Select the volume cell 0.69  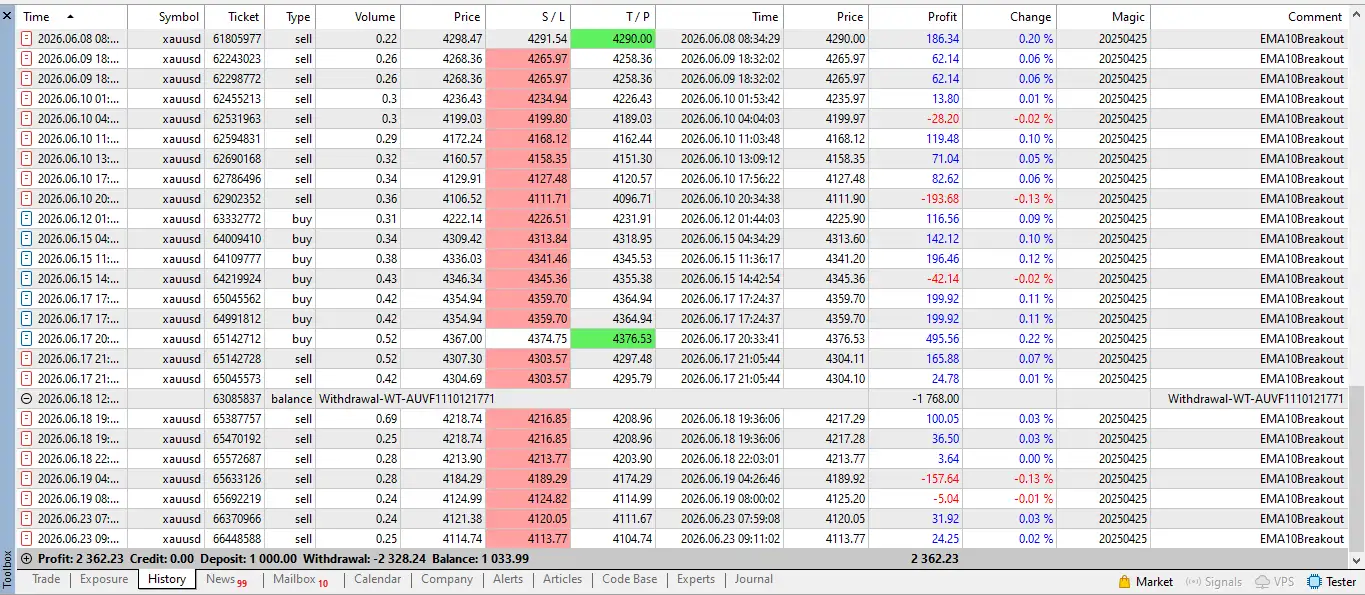tap(384, 419)
